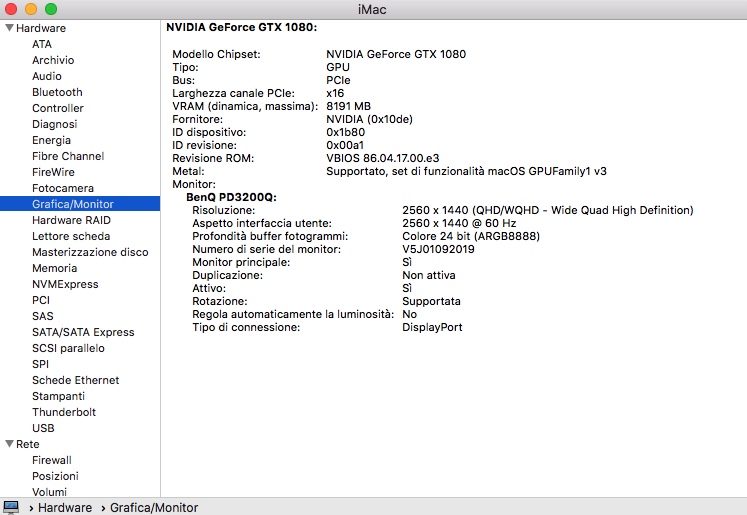This screenshot has height=515, width=747.
Task: Click the PCIe lane width x16
Action: [335, 93]
